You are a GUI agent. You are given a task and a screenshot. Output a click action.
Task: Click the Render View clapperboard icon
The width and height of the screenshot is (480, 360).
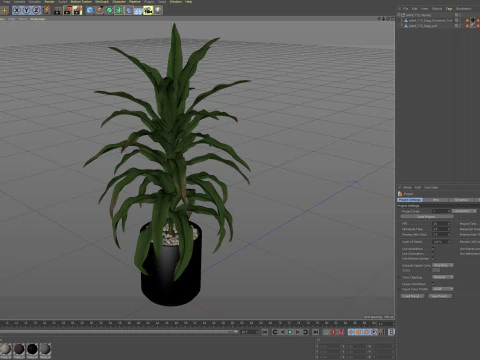point(57,11)
